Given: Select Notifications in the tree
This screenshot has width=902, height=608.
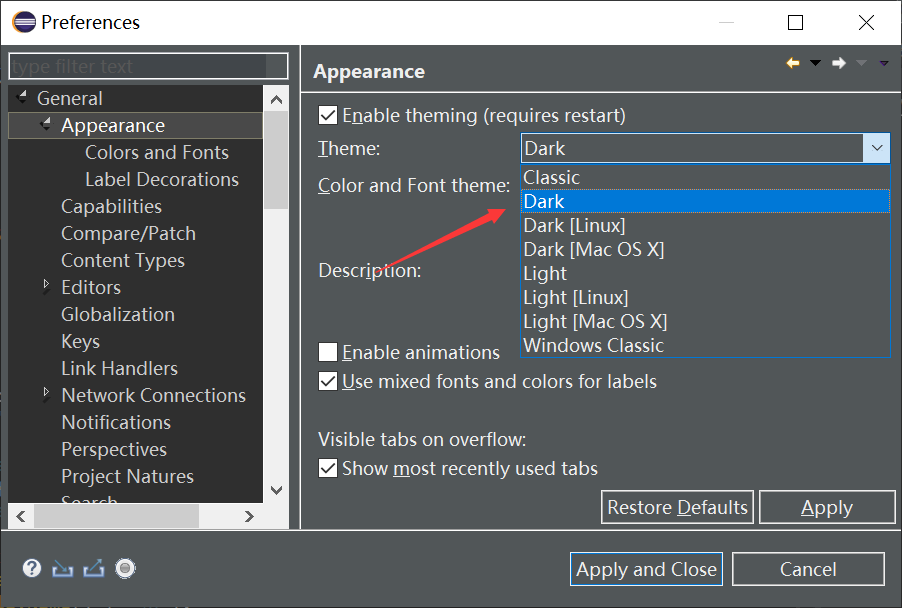Looking at the screenshot, I should click(x=116, y=422).
